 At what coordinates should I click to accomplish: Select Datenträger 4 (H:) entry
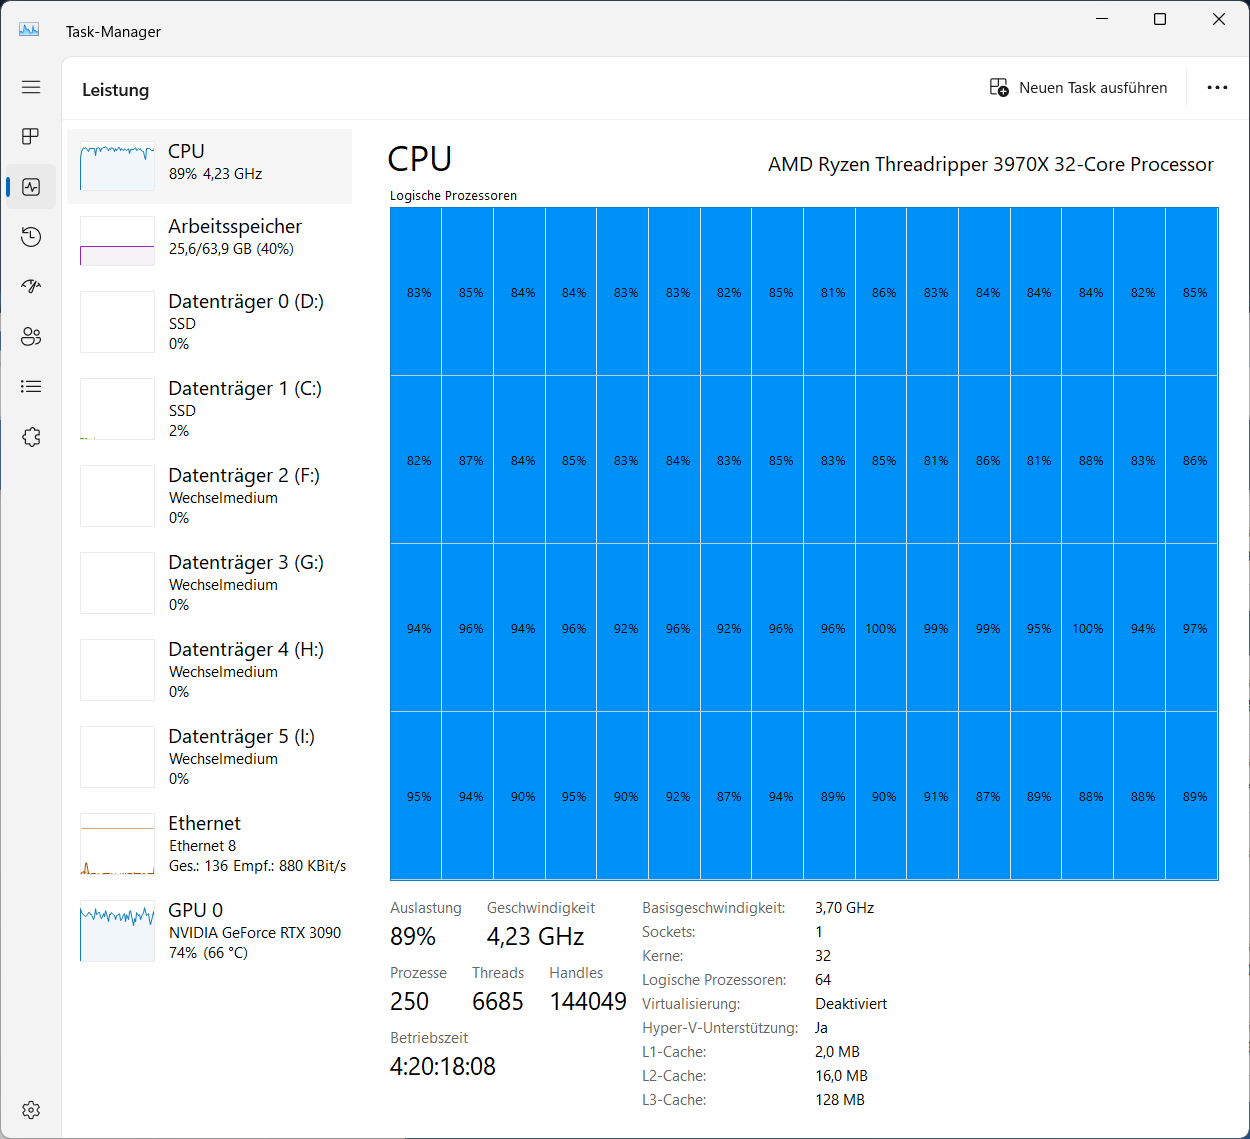pos(209,670)
